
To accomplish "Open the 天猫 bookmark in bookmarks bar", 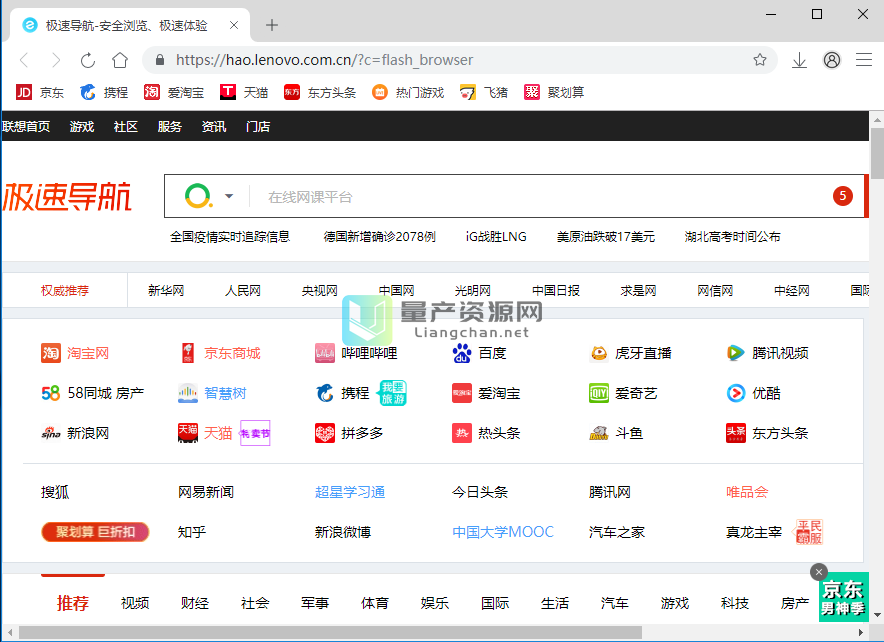I will point(244,92).
